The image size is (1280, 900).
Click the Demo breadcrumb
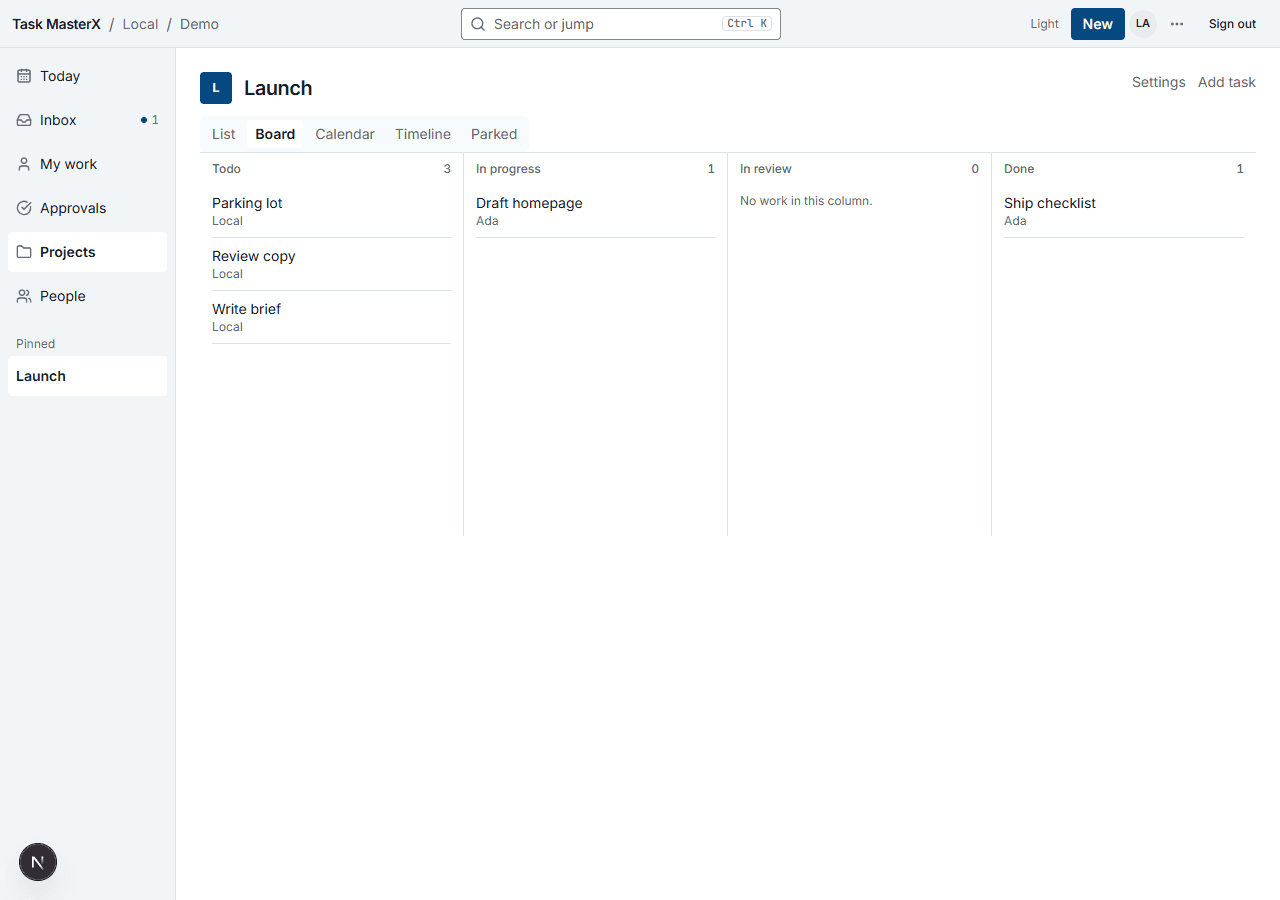coord(199,24)
